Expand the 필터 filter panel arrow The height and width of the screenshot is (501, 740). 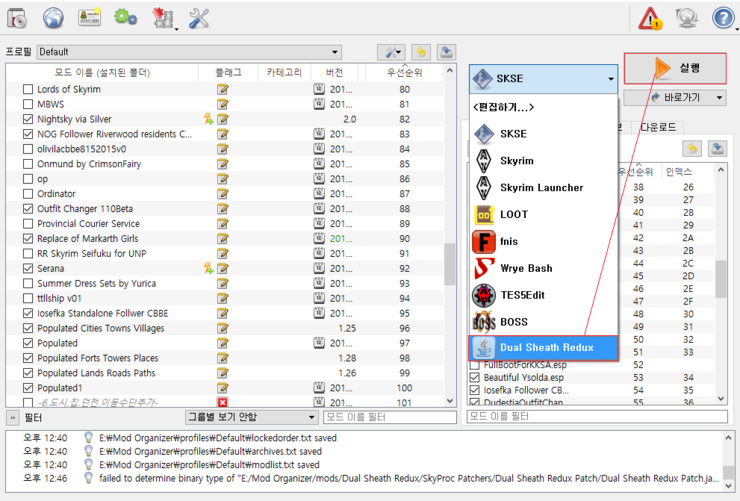click(13, 418)
